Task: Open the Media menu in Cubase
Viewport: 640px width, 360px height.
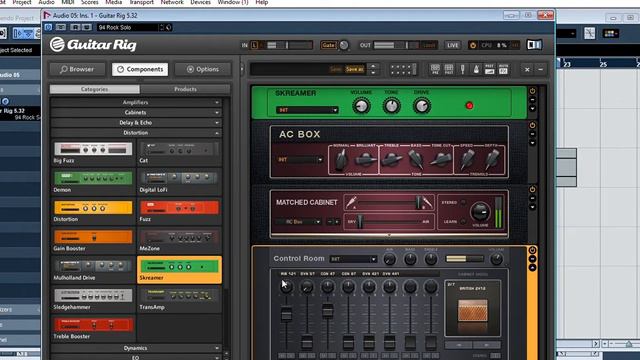Action: click(113, 2)
